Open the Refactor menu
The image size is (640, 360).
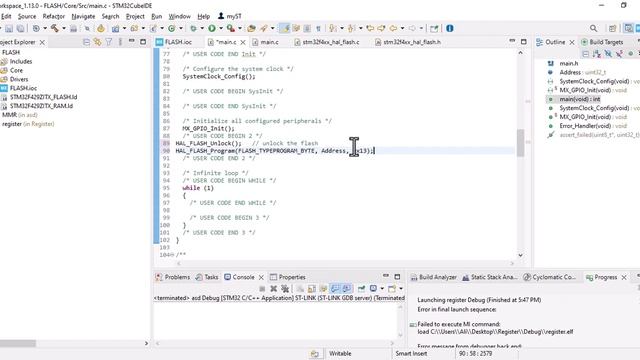click(x=53, y=16)
